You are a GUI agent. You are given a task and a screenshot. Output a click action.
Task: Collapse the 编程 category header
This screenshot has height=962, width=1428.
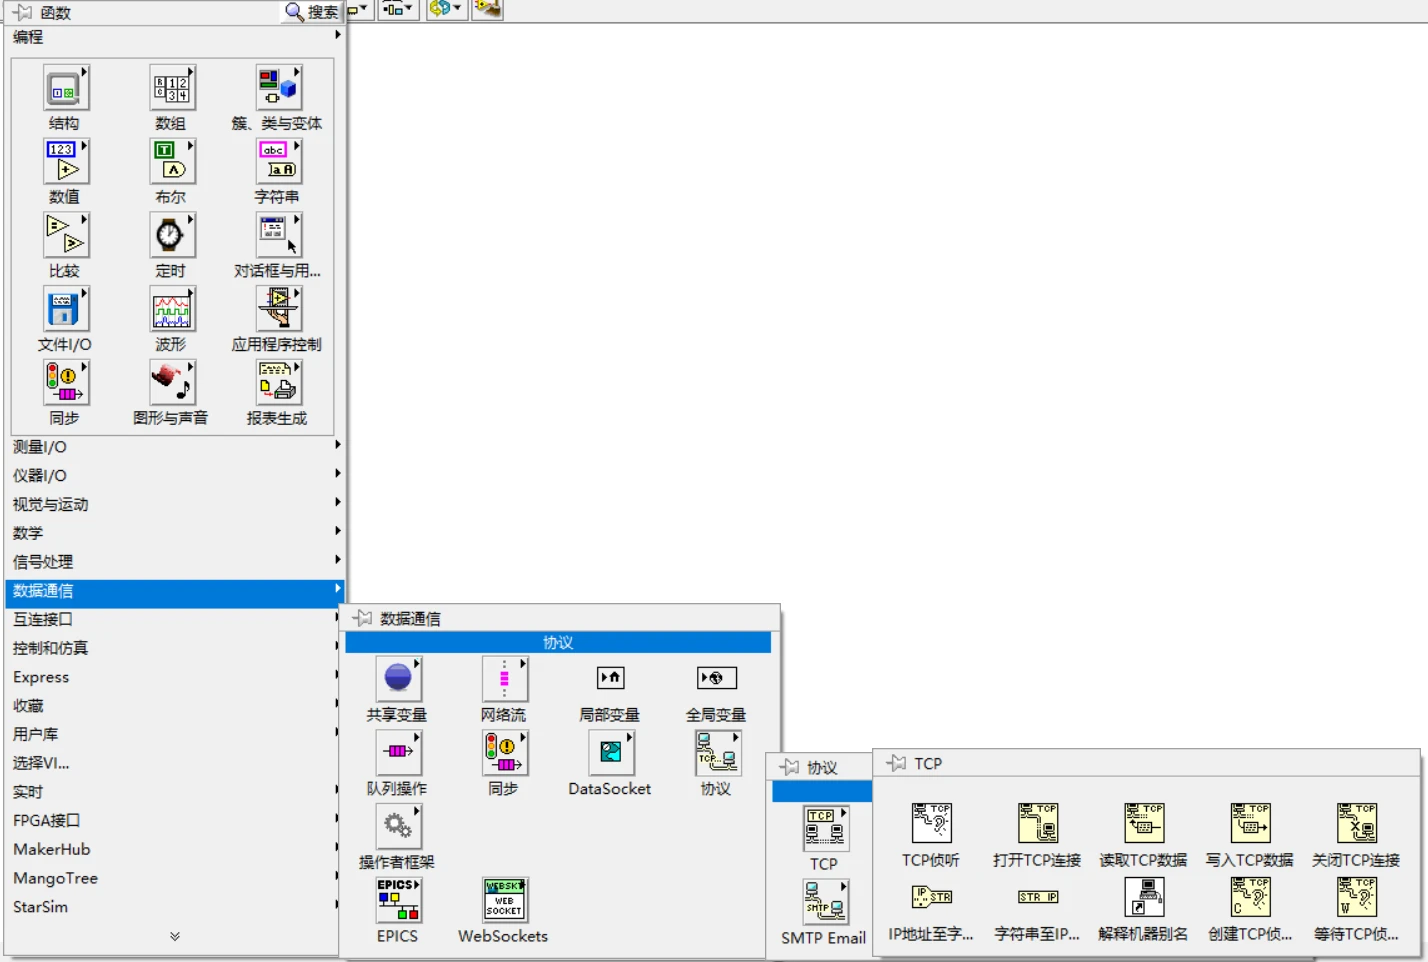pos(174,36)
